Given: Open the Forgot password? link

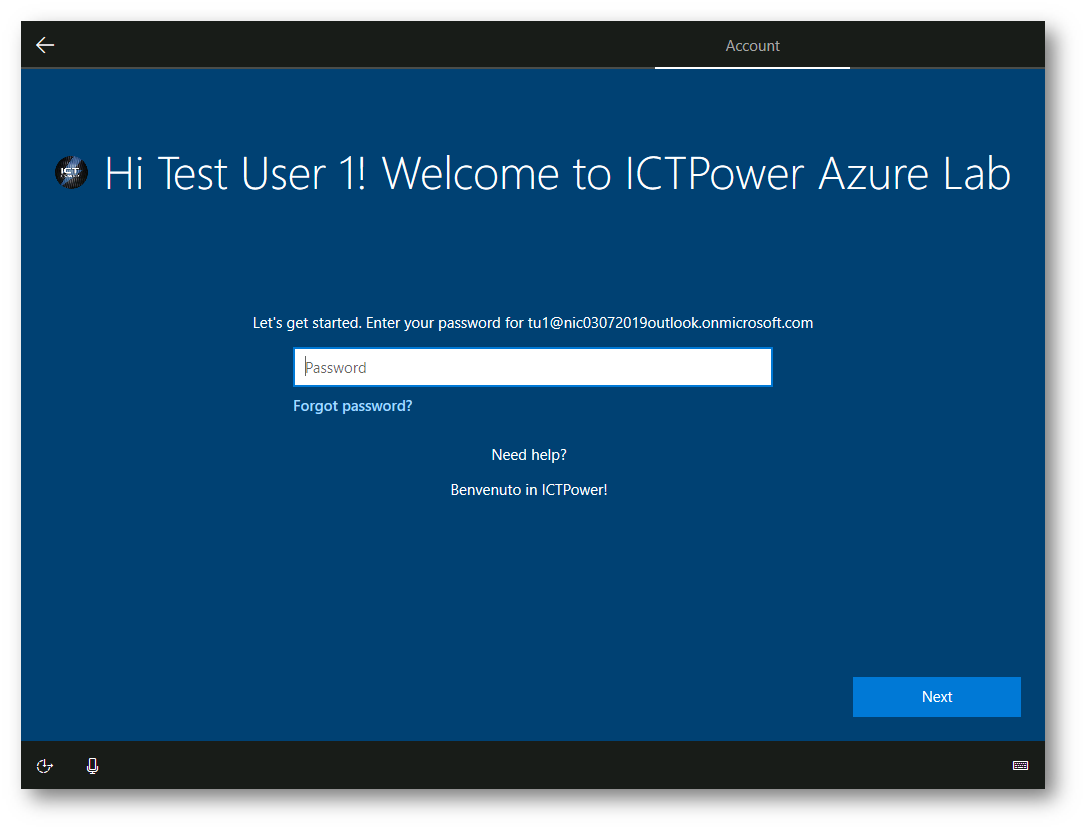Looking at the screenshot, I should 352,405.
